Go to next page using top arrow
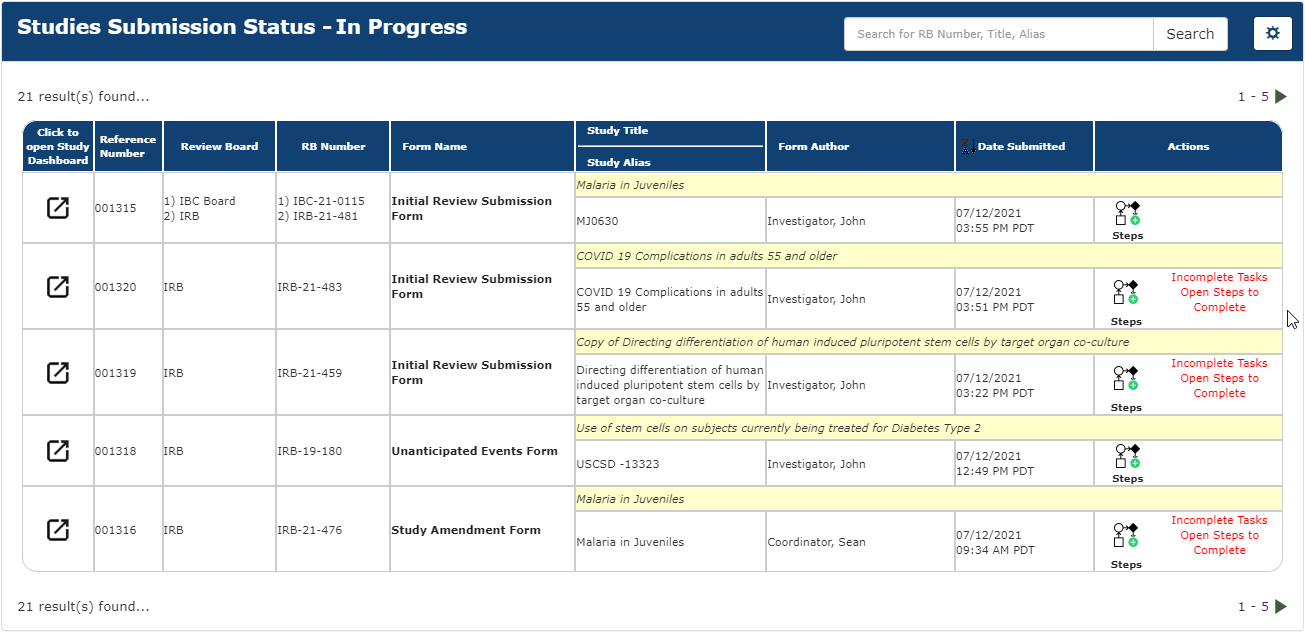The width and height of the screenshot is (1305, 632). [1281, 97]
